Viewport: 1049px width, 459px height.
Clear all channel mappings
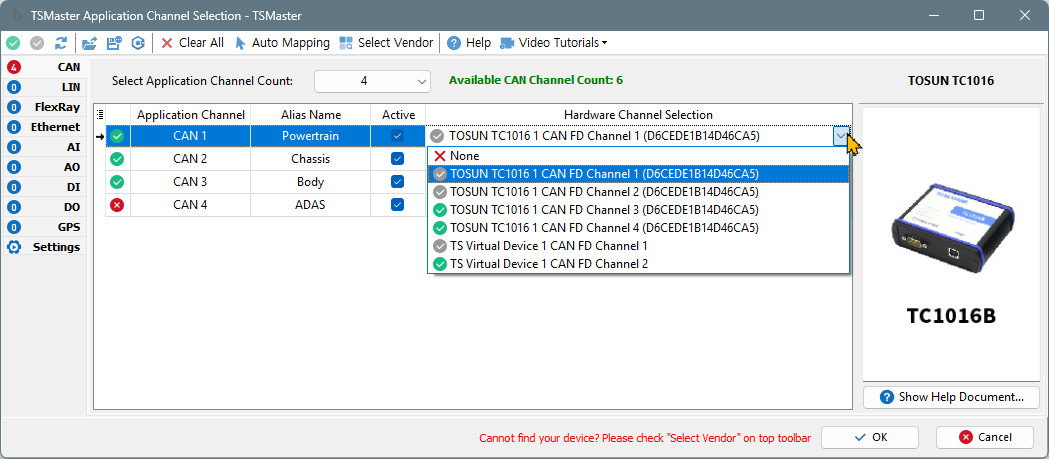coord(192,43)
